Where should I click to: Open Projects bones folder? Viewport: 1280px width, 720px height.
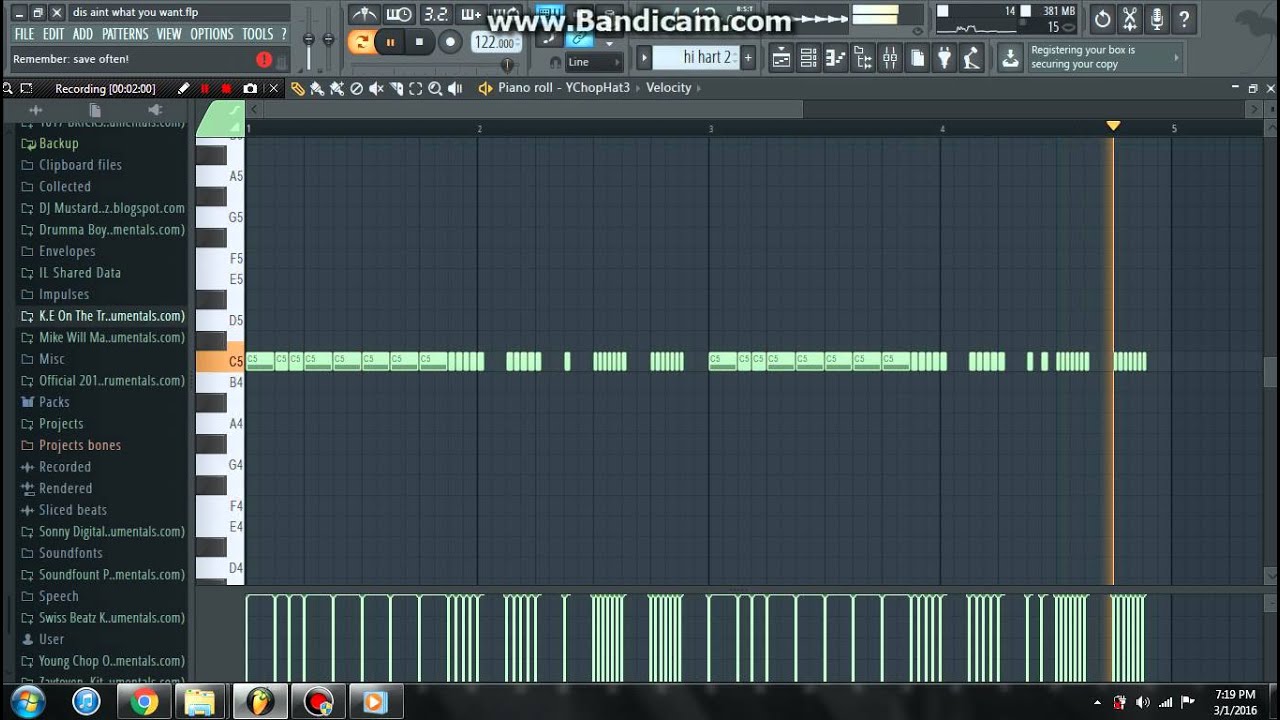[x=80, y=445]
